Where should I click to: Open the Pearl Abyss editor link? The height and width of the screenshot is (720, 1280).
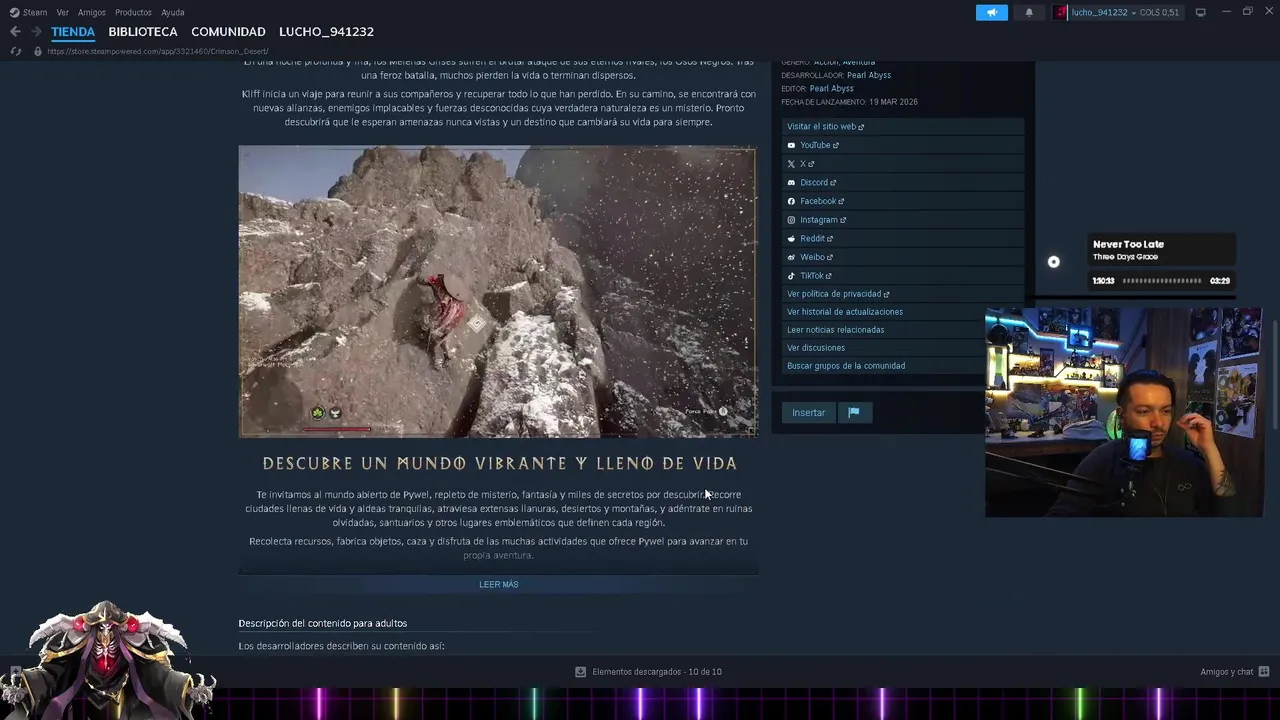pyautogui.click(x=832, y=88)
